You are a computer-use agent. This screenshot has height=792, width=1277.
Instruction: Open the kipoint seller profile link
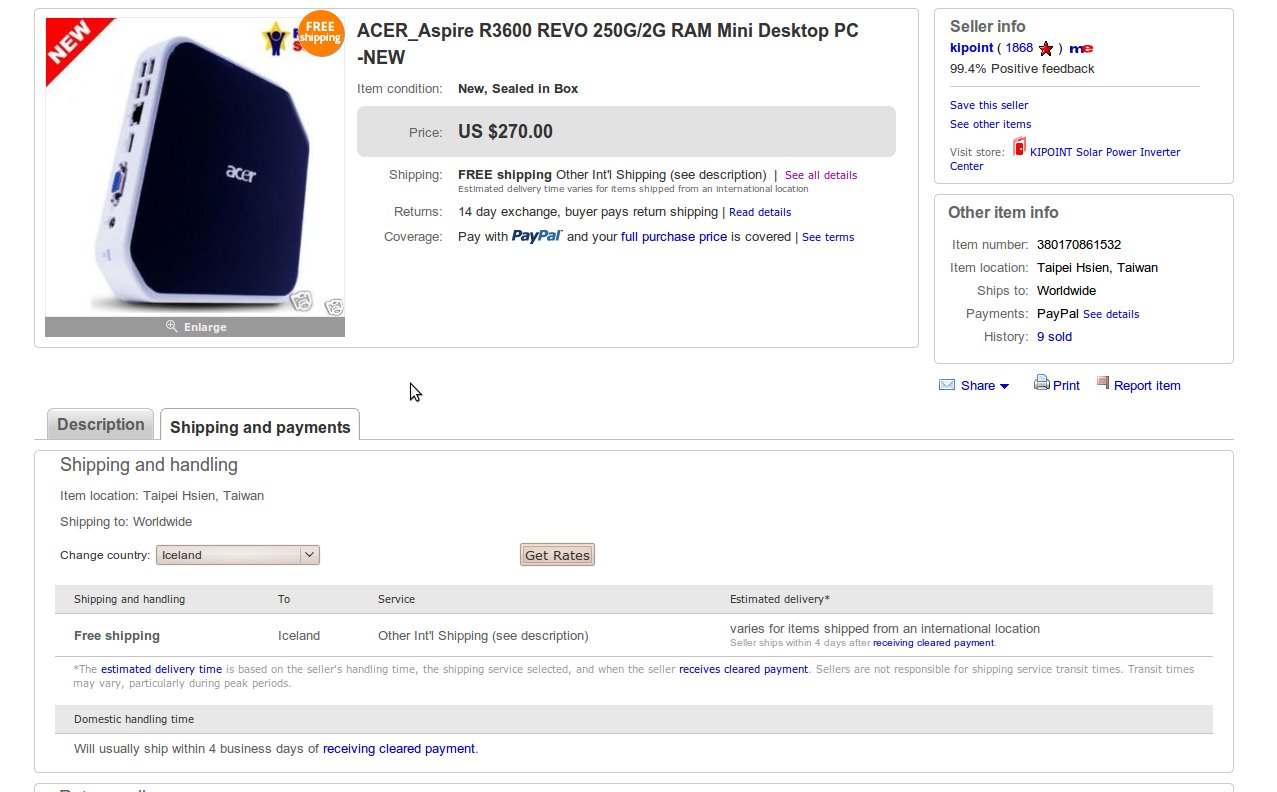[x=971, y=47]
